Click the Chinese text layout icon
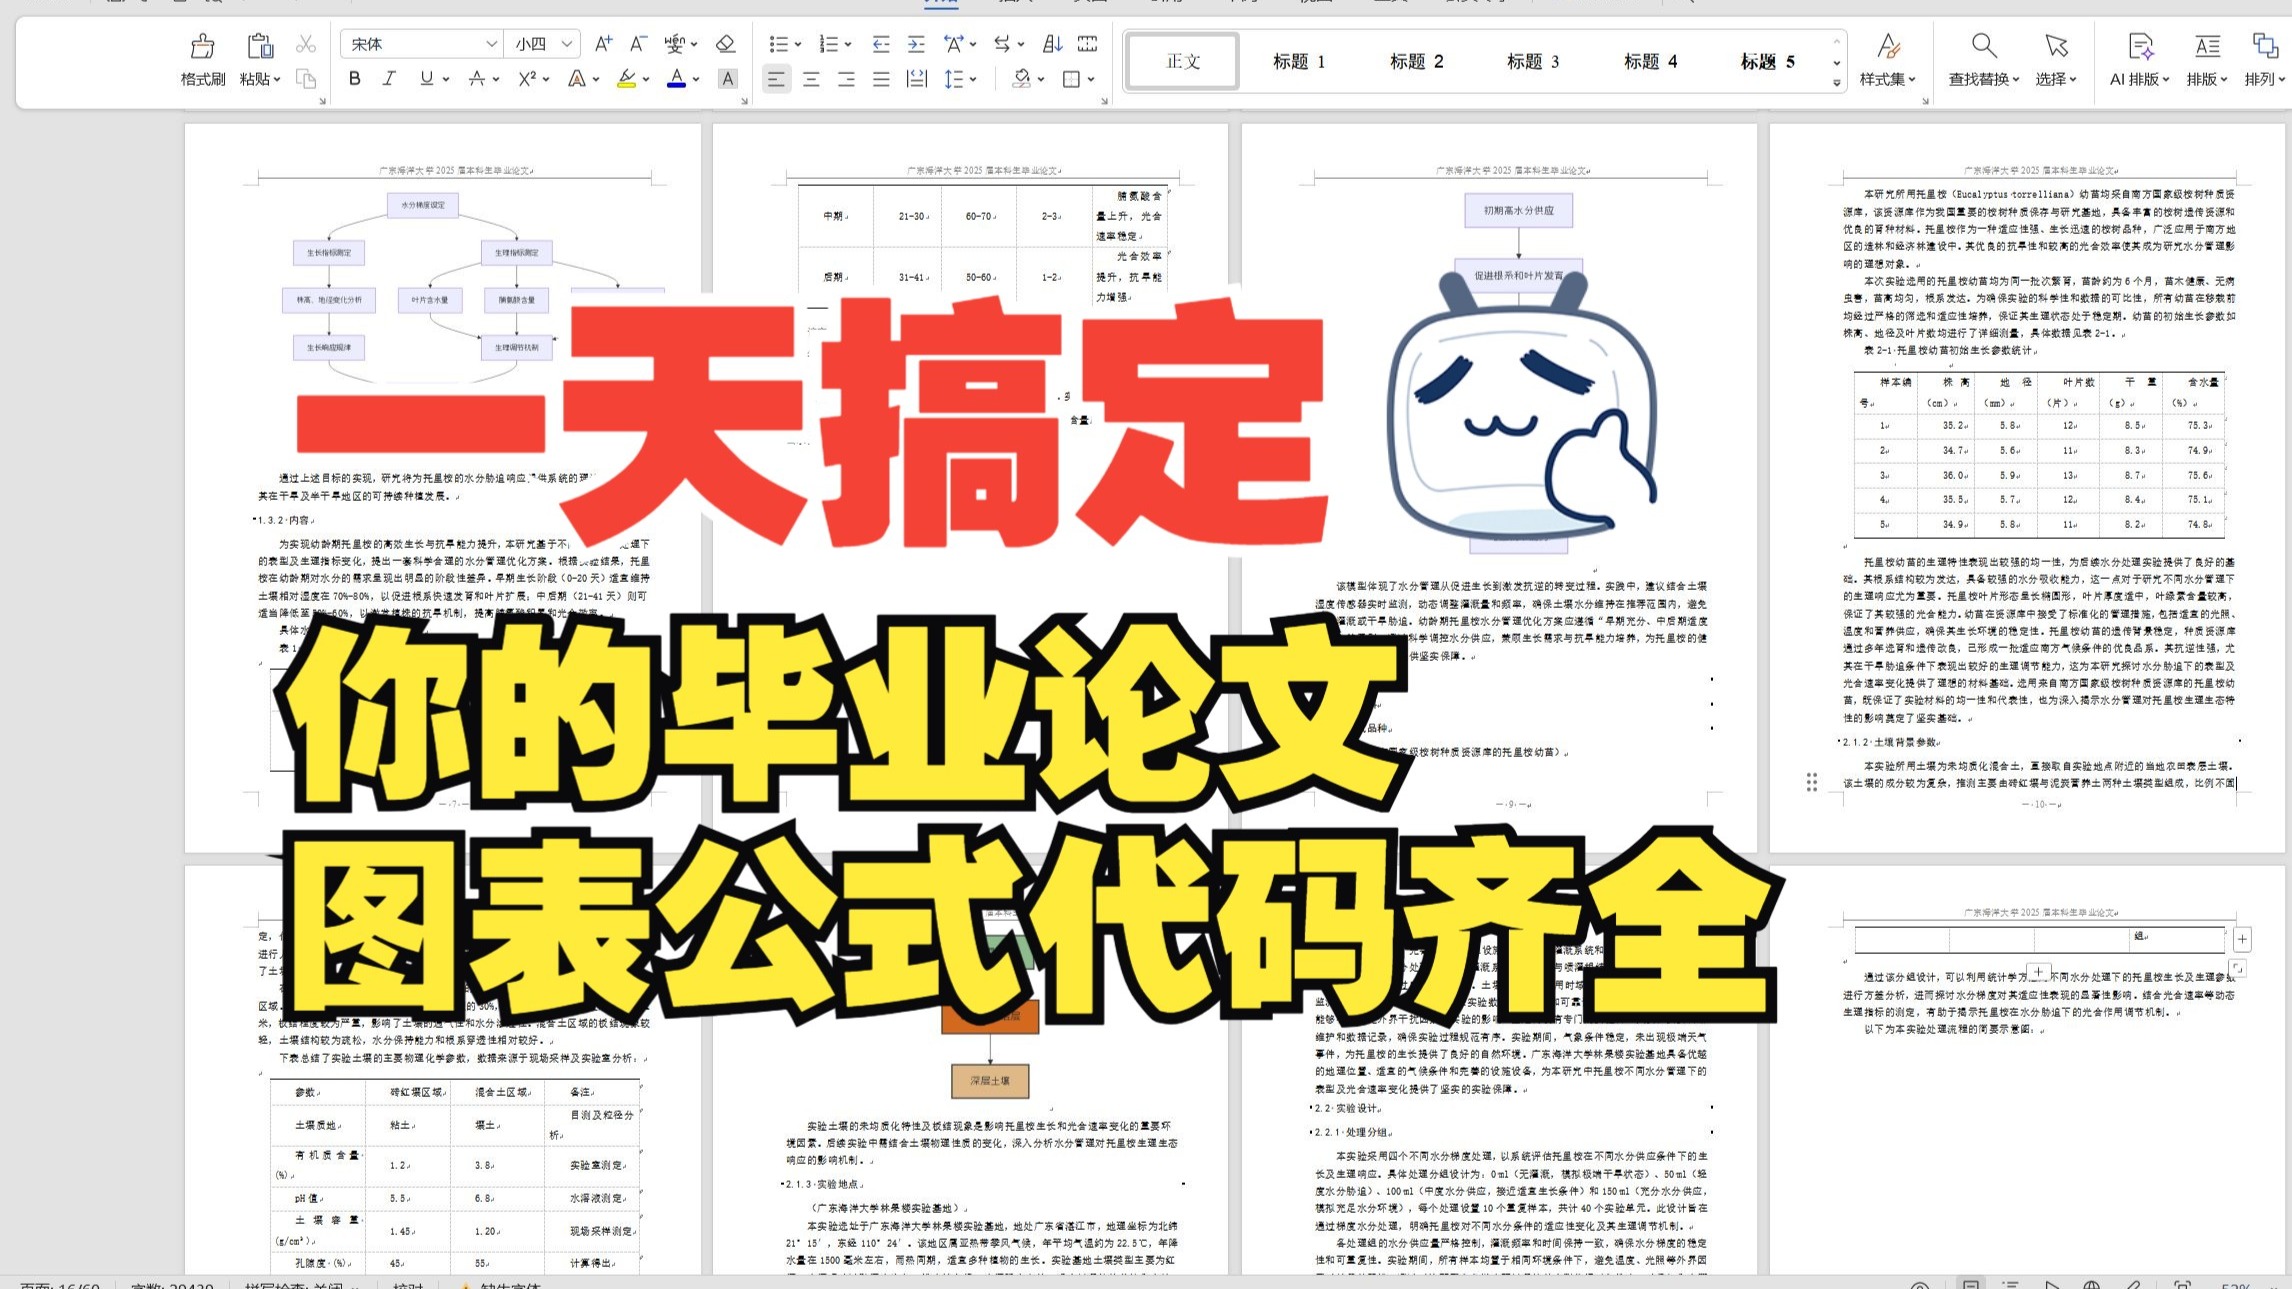The height and width of the screenshot is (1289, 2292). click(953, 44)
